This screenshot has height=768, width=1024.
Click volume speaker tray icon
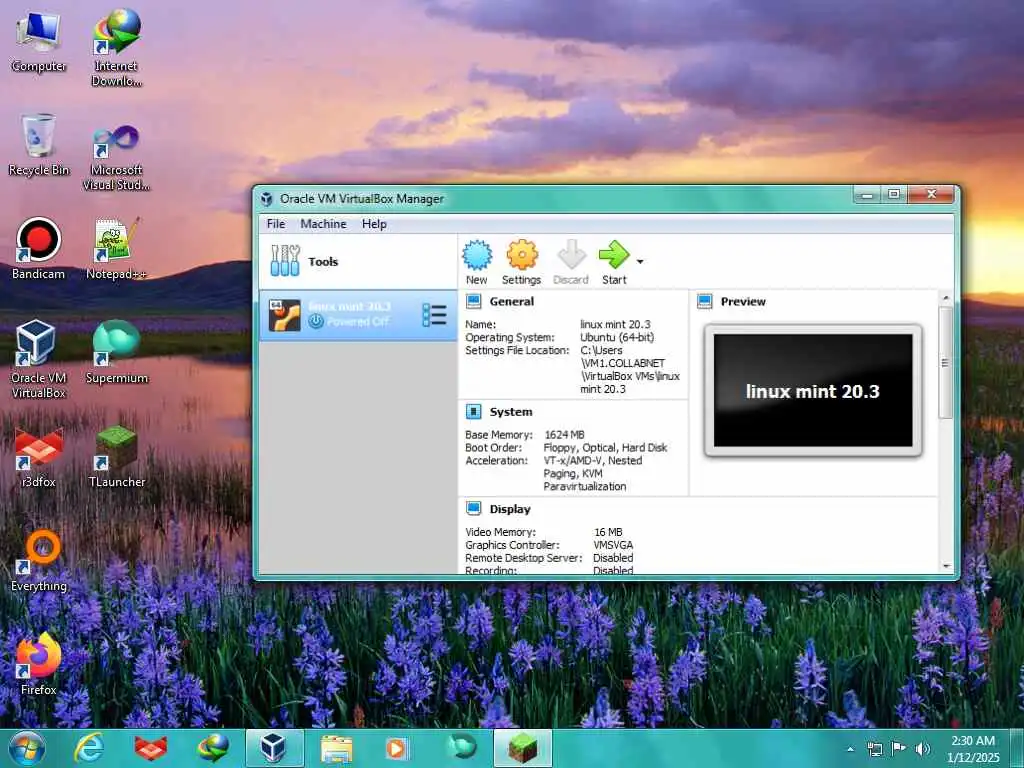[x=923, y=749]
